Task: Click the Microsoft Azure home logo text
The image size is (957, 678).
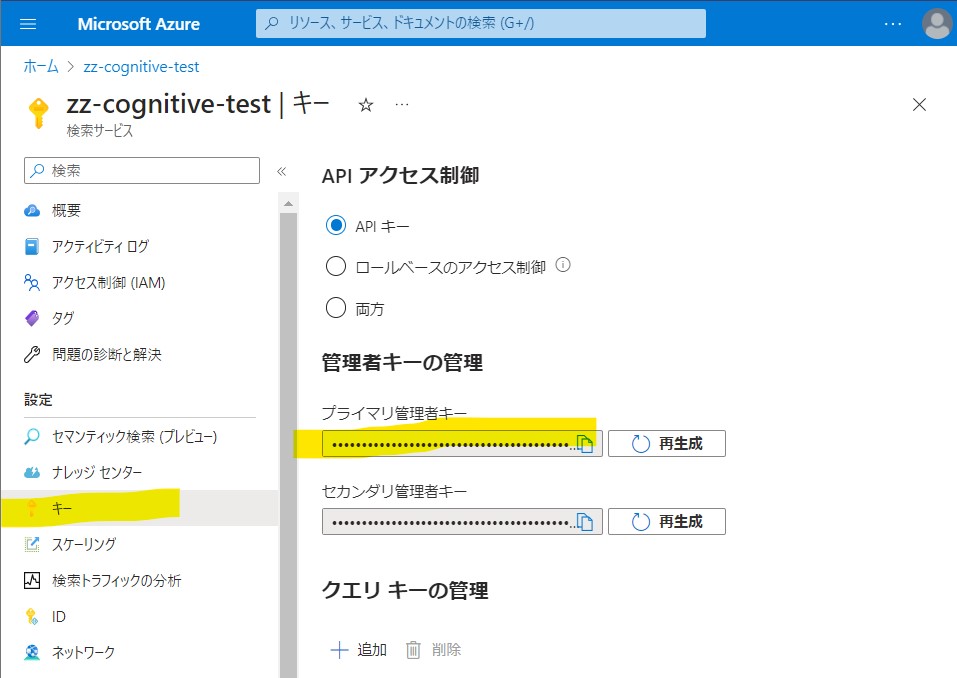Action: [x=139, y=24]
